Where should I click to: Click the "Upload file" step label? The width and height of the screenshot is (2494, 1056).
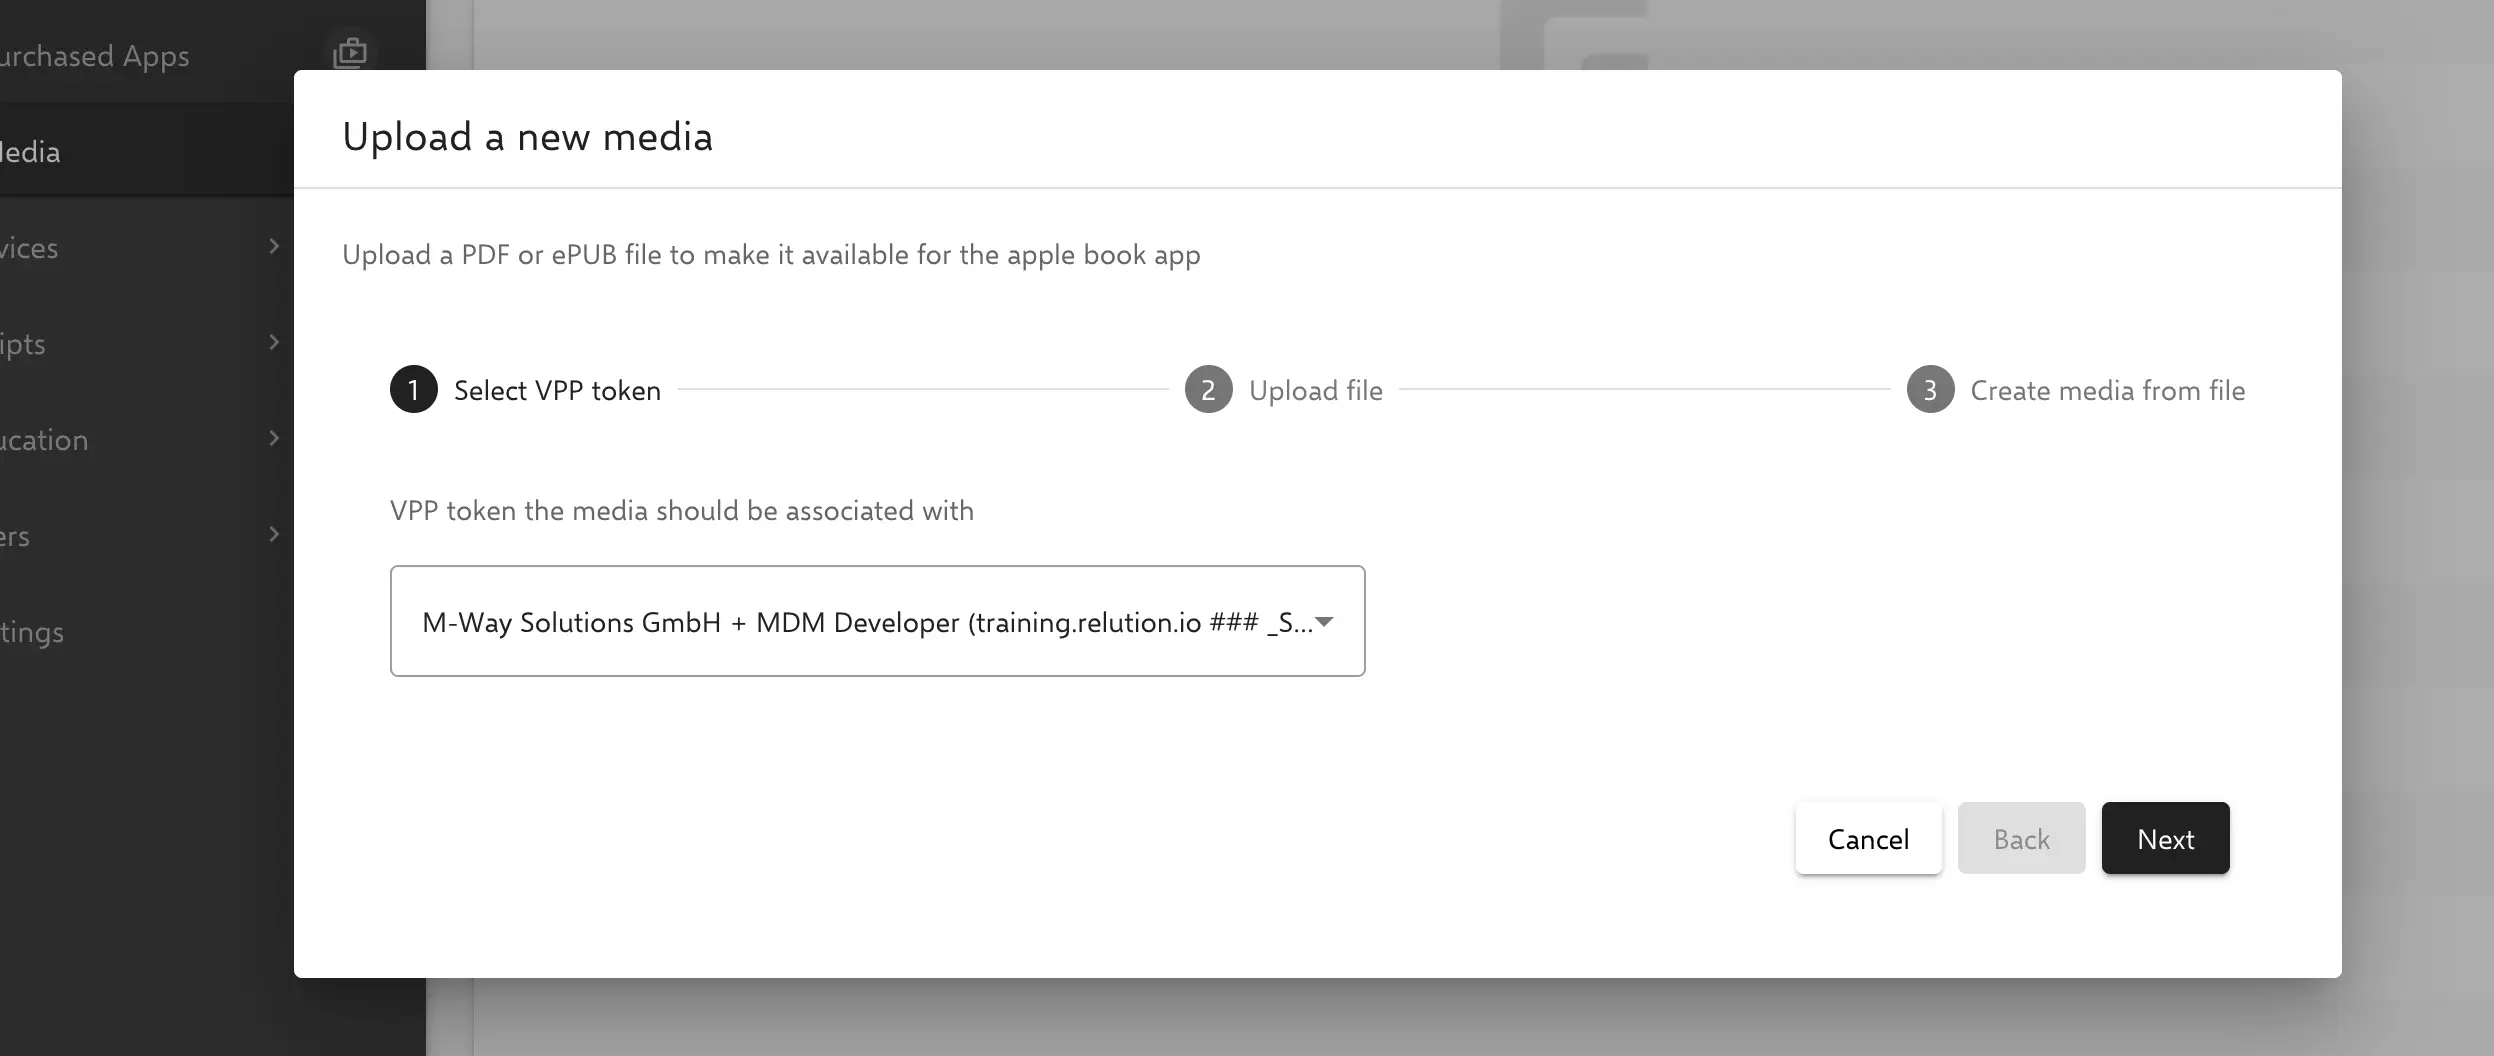1315,391
